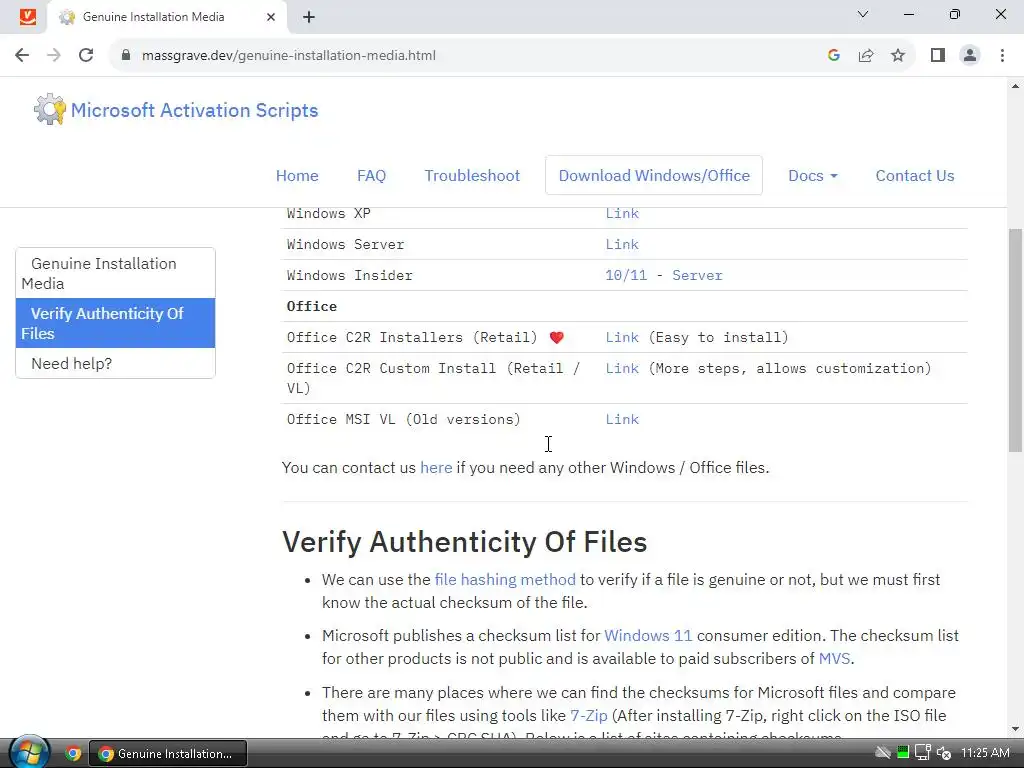Image resolution: width=1024 pixels, height=768 pixels.
Task: Click the muted volume tray icon
Action: click(x=944, y=753)
